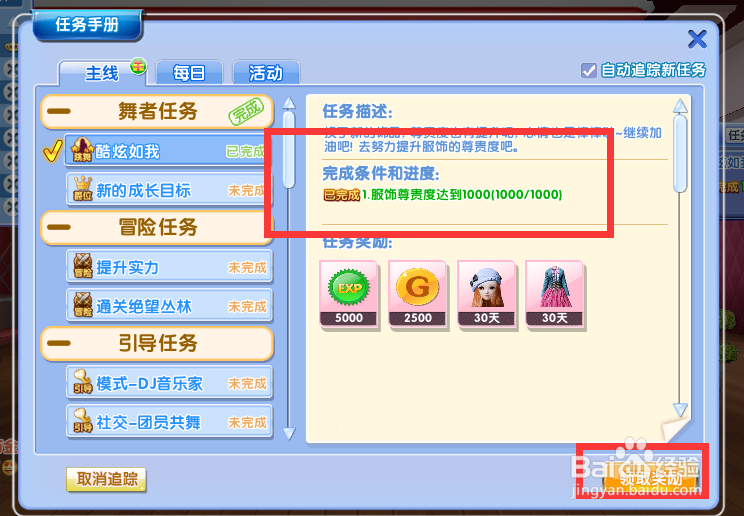Viewport: 744px width, 516px height.
Task: Collapse the 舞者任务 category
Action: (x=59, y=112)
